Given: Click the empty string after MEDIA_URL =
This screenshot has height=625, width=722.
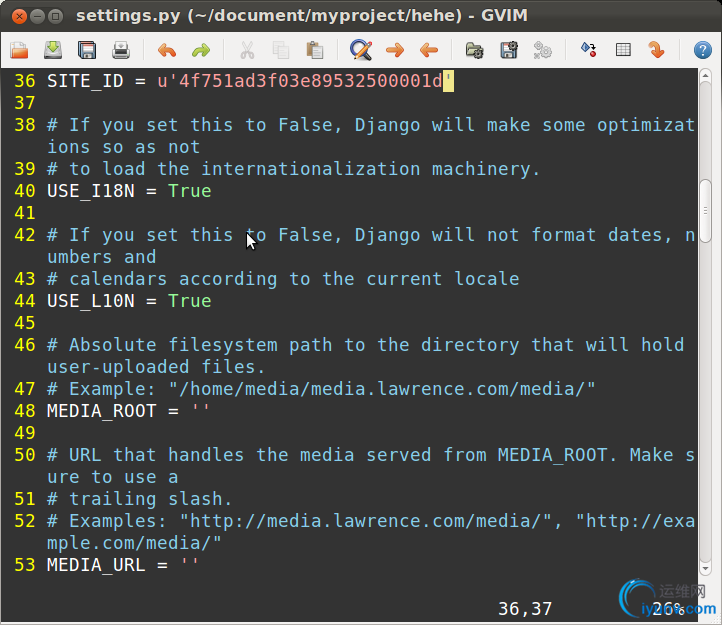Looking at the screenshot, I should pyautogui.click(x=190, y=564).
